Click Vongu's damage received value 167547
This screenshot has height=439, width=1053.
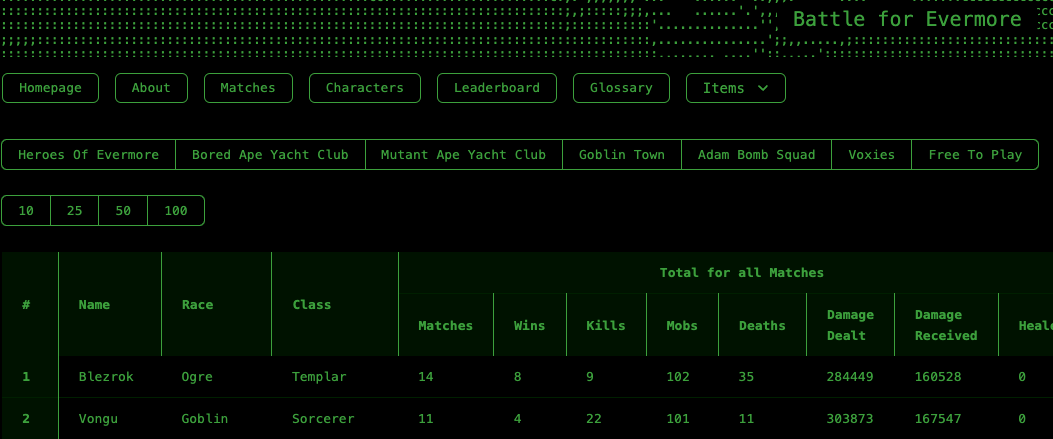click(x=938, y=419)
